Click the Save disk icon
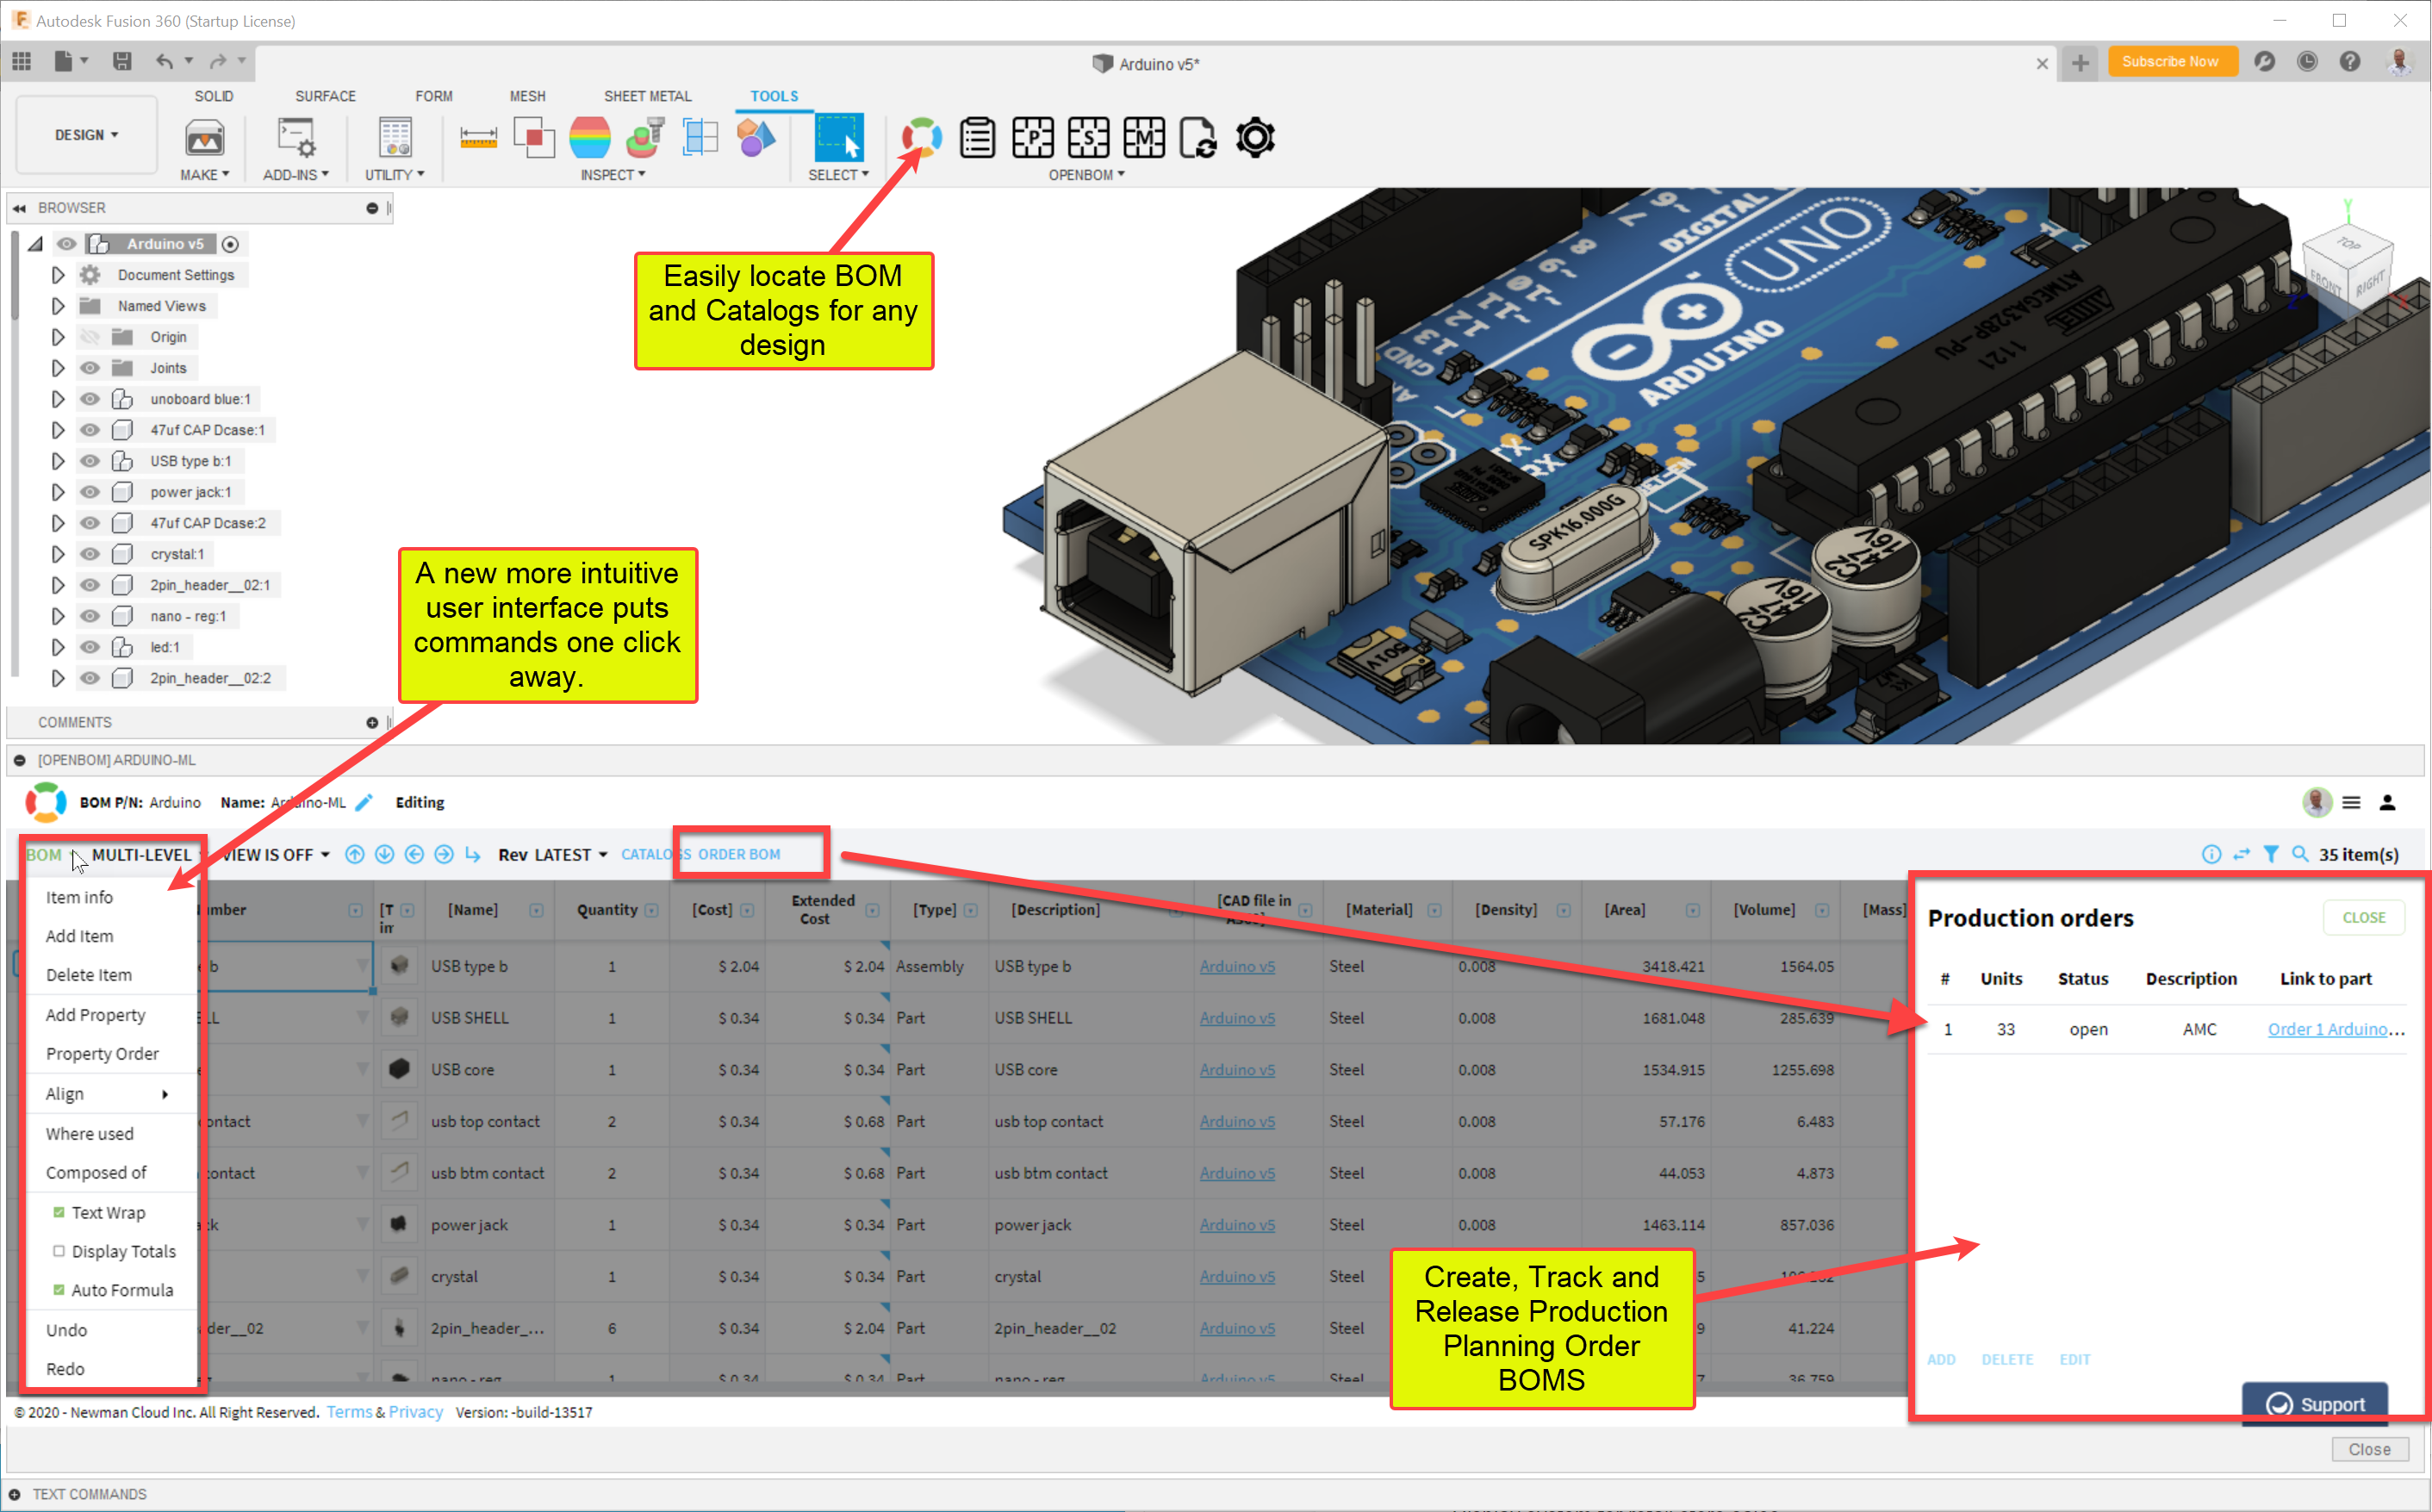2432x1512 pixels. (x=122, y=62)
